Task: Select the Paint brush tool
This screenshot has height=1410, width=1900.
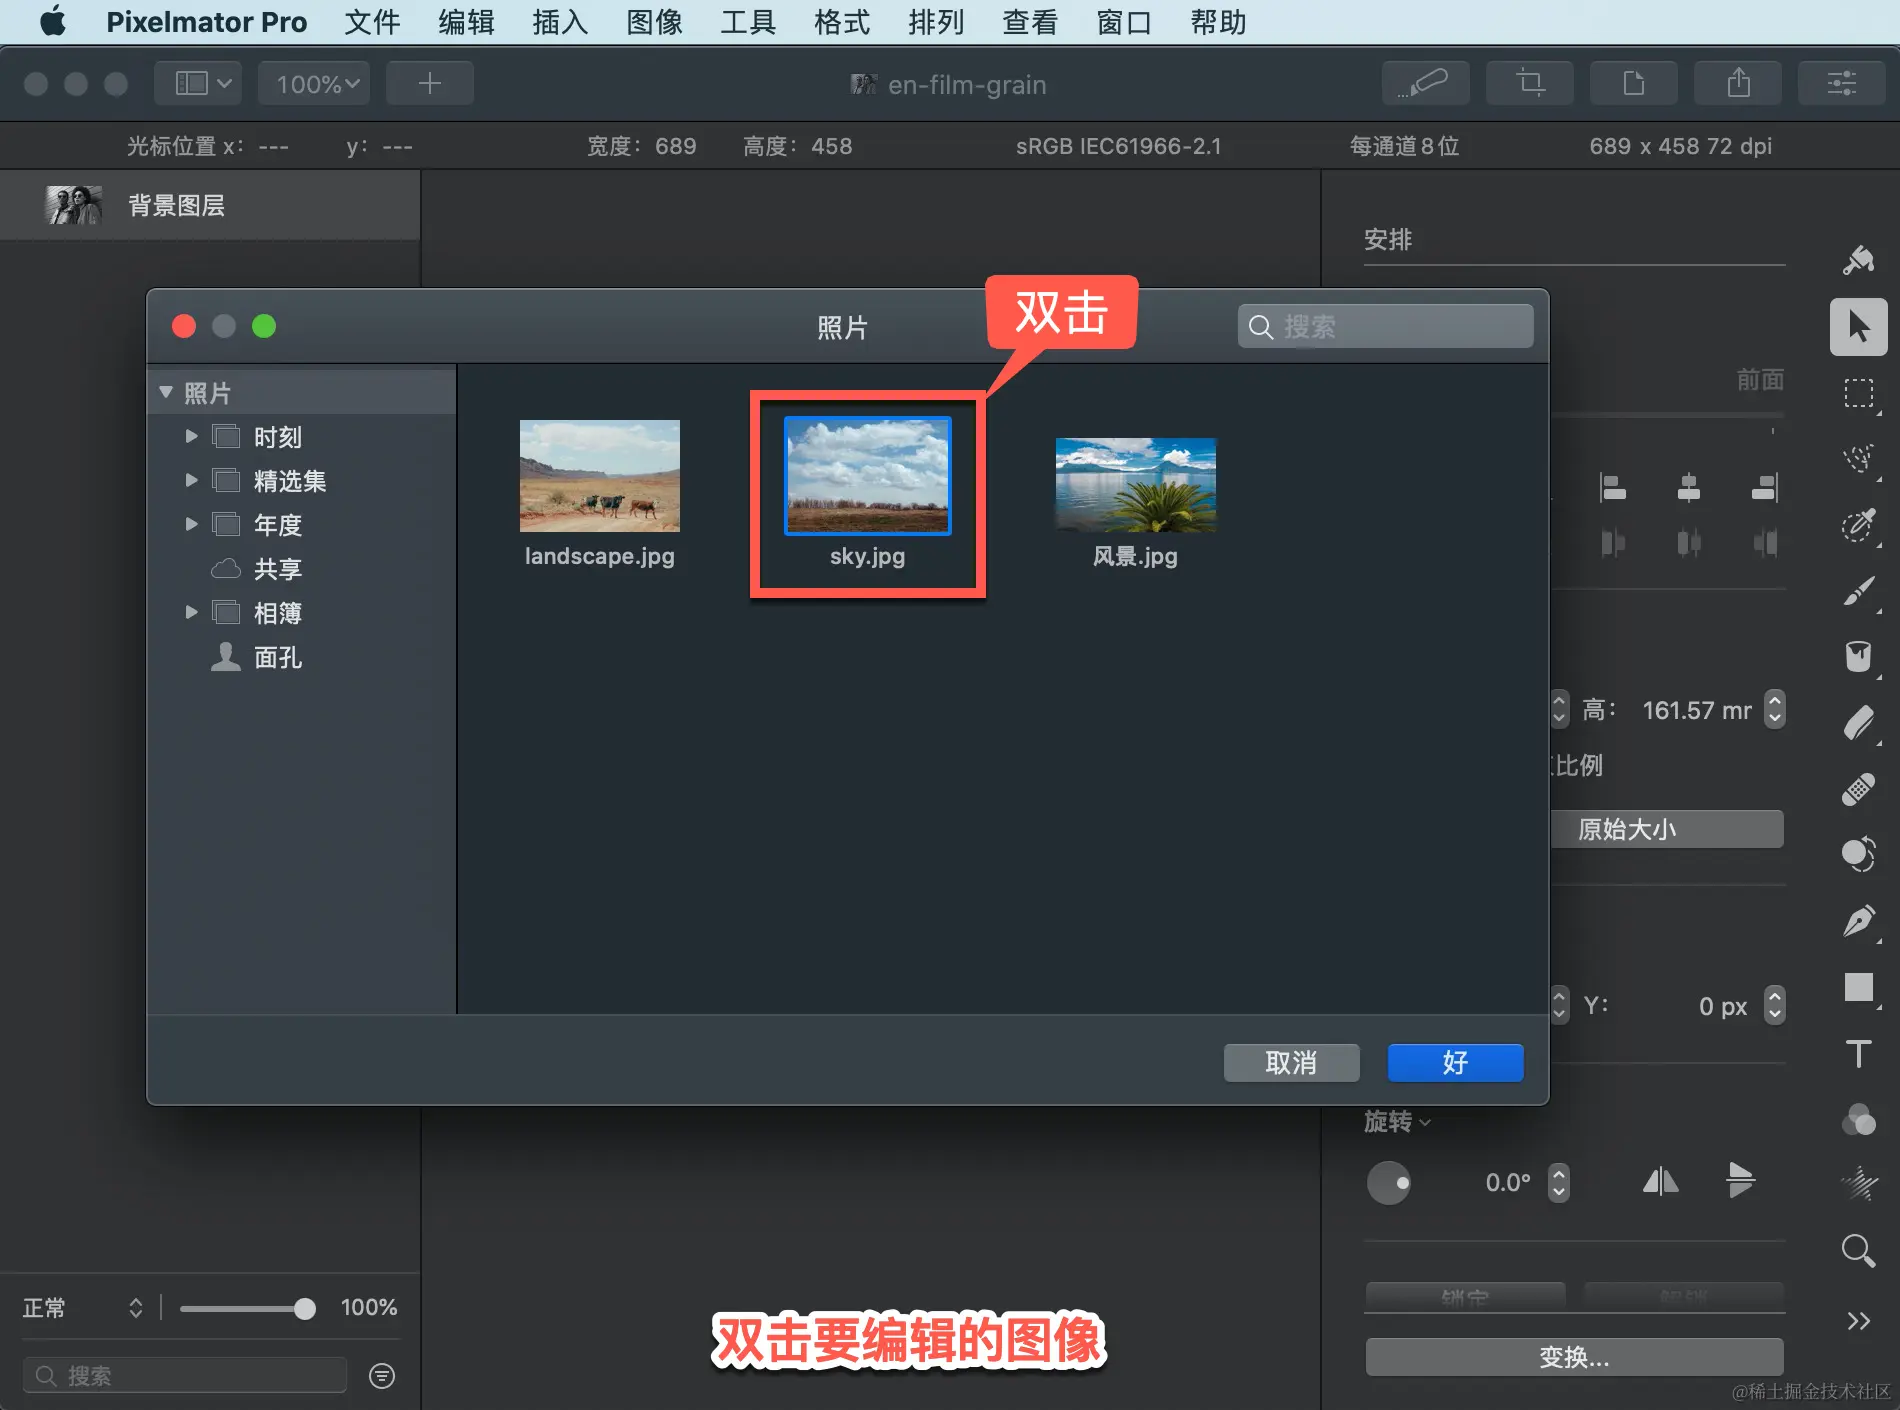Action: (1858, 591)
